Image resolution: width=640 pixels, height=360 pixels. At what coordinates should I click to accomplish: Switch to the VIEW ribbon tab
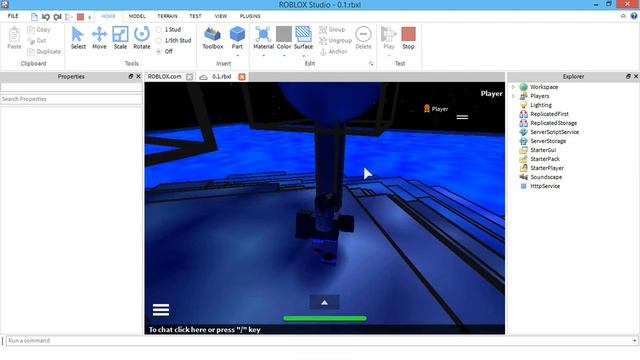click(221, 16)
